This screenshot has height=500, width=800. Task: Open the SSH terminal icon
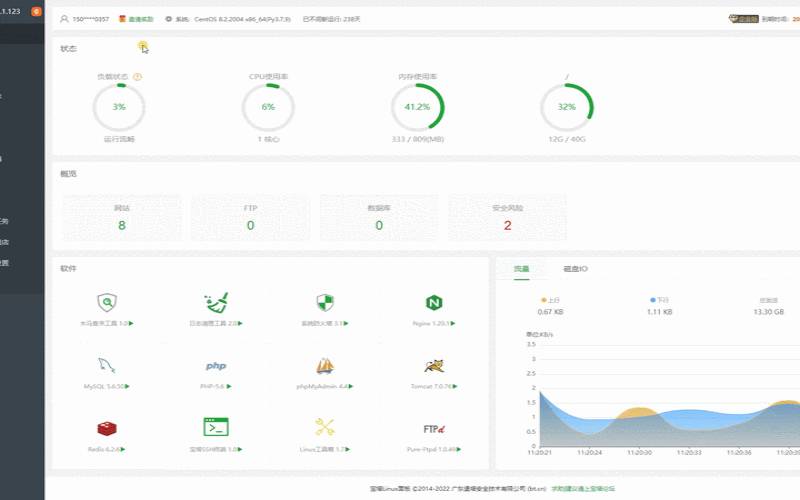point(216,427)
